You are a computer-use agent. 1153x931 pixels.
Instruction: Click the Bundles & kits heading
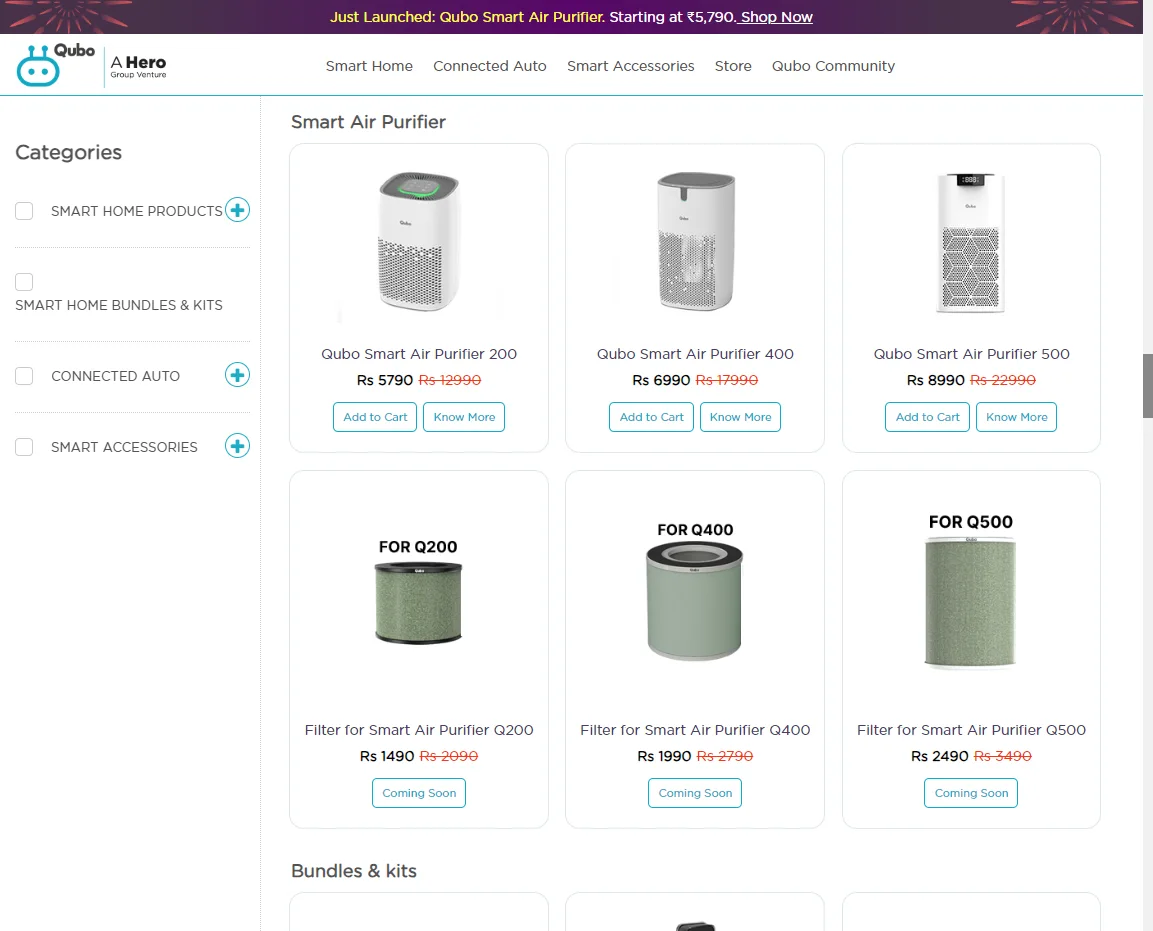[x=354, y=871]
